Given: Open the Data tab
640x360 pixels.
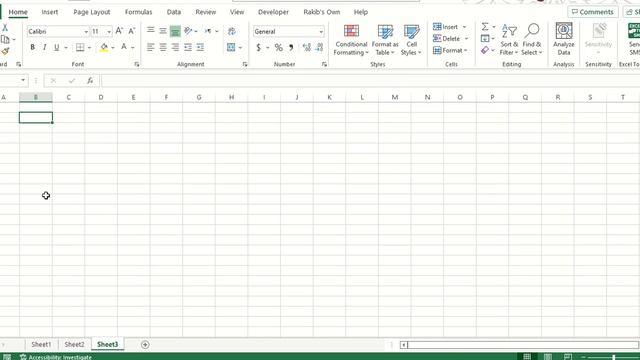Looking at the screenshot, I should tap(174, 12).
